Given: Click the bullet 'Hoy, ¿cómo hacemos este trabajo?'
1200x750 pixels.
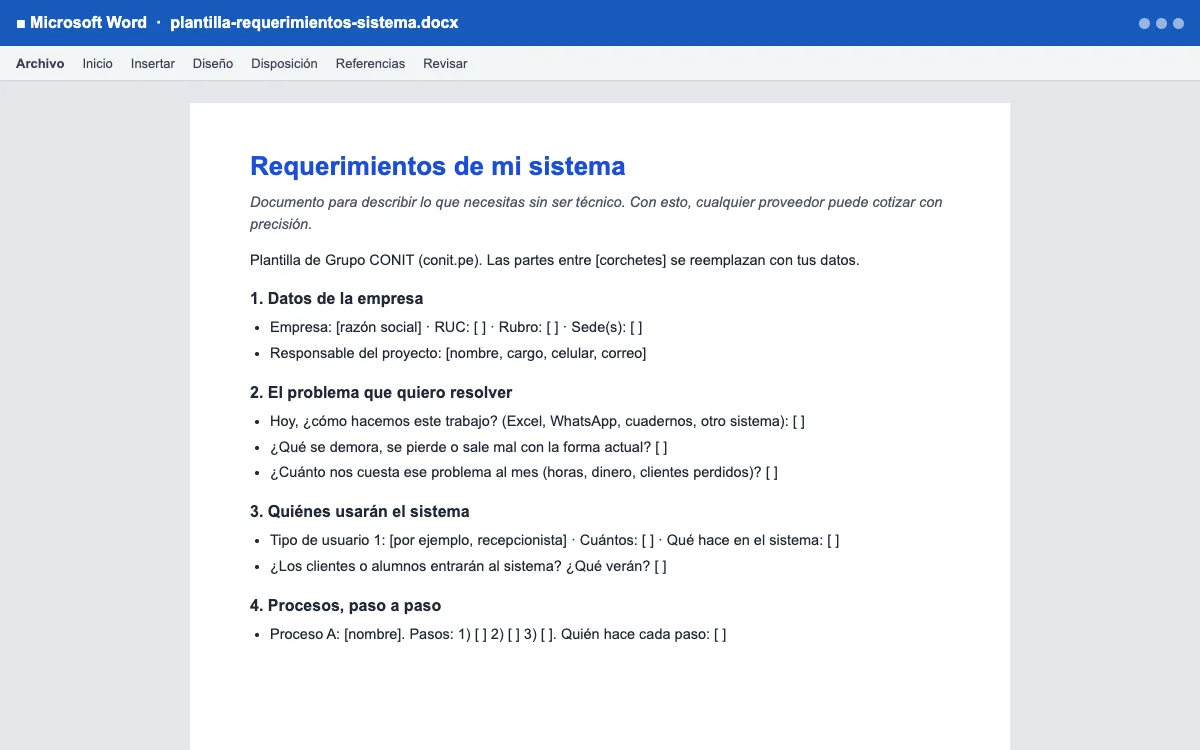Looking at the screenshot, I should [538, 421].
